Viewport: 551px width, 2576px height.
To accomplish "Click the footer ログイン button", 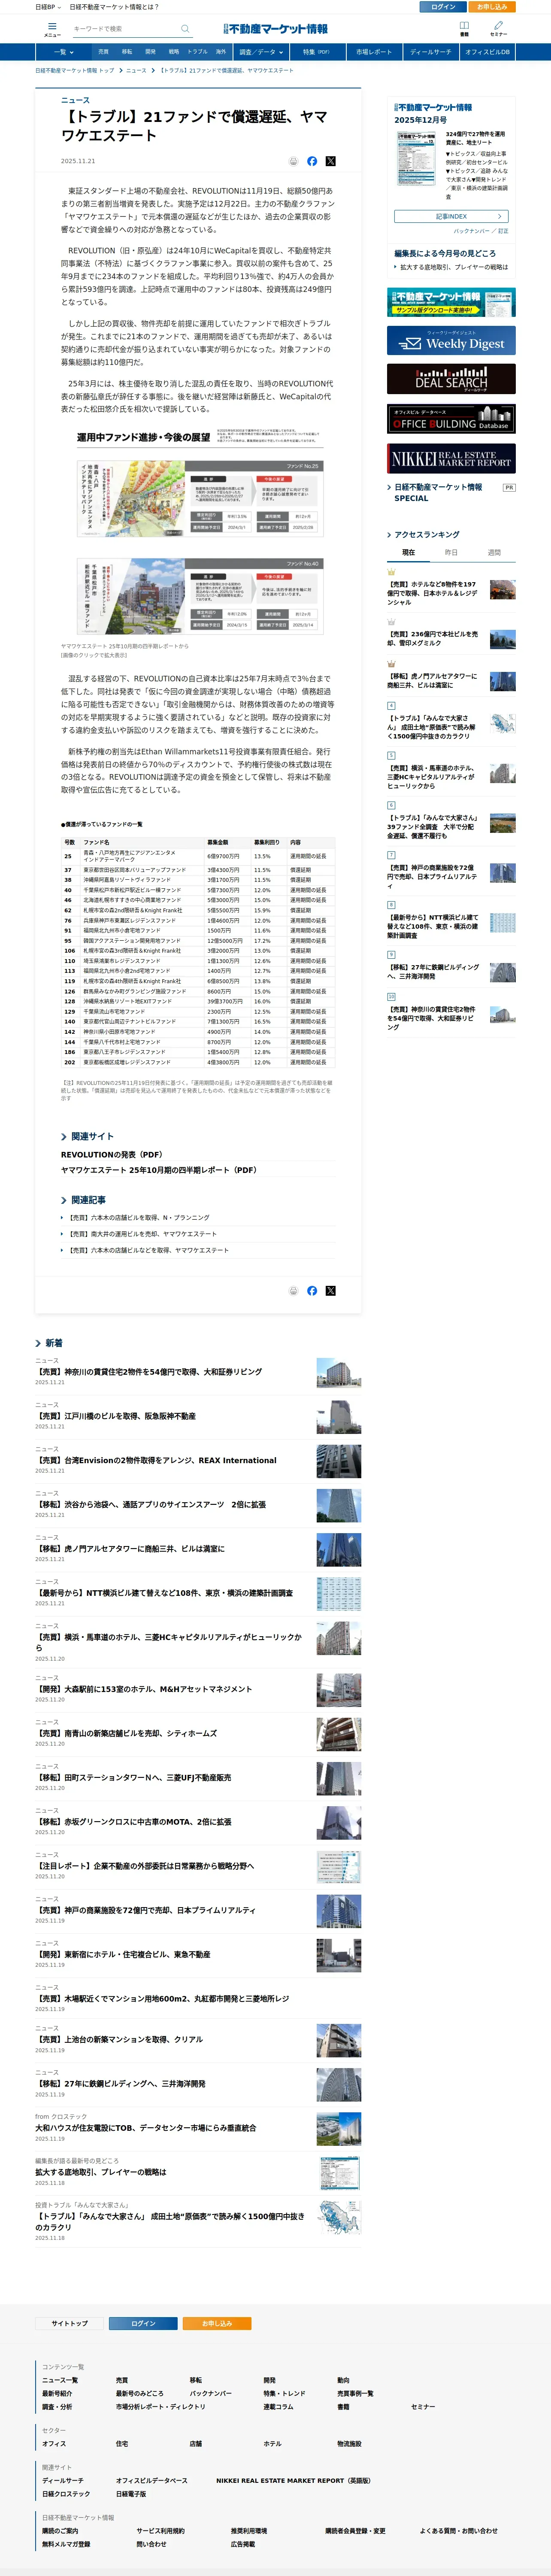I will [x=143, y=2323].
